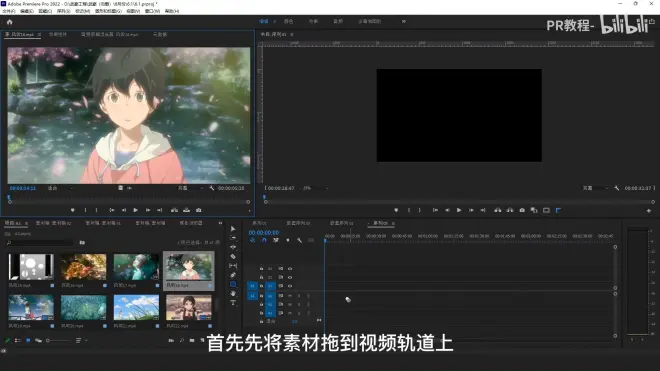Image resolution: width=660 pixels, height=371 pixels.
Task: Switch to Effect Controls tab
Action: click(58, 35)
